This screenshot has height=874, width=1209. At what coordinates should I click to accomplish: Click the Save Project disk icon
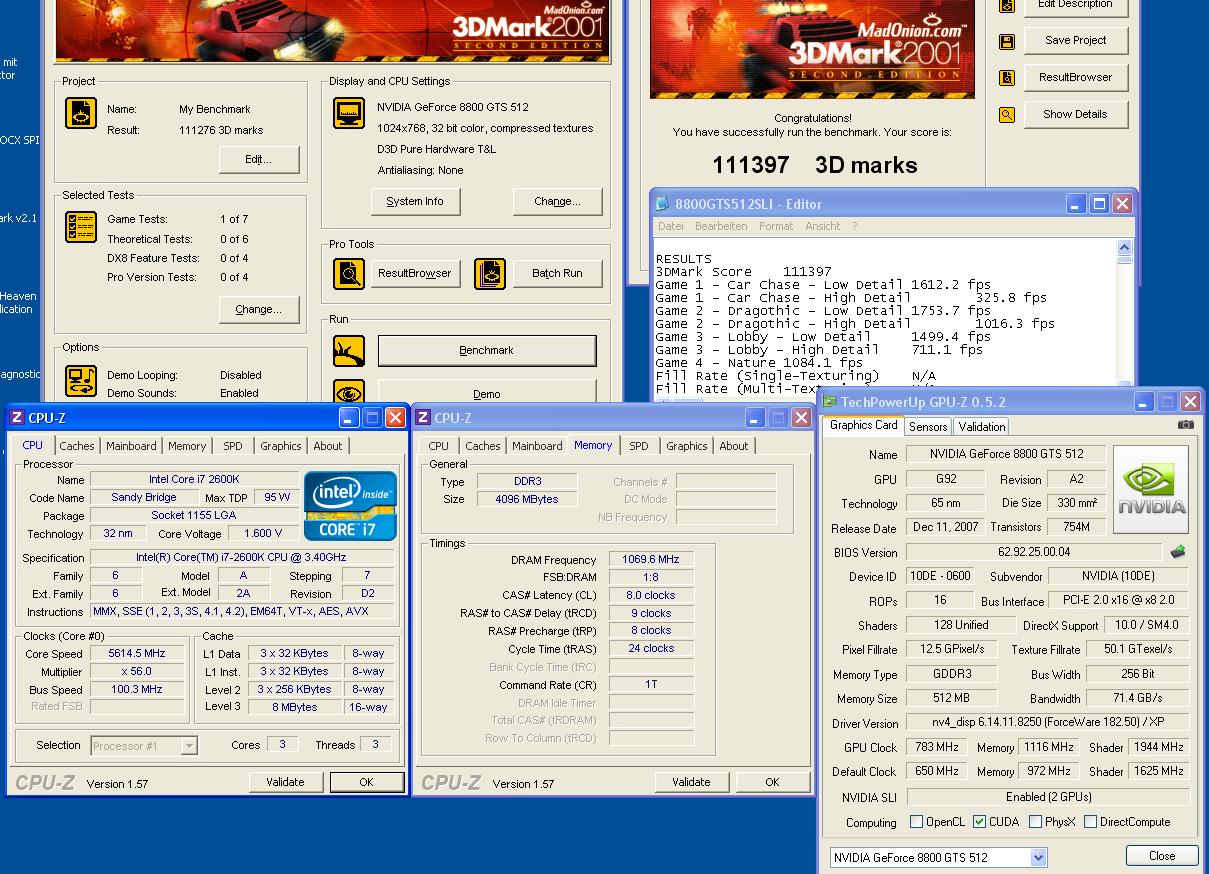coord(1007,41)
